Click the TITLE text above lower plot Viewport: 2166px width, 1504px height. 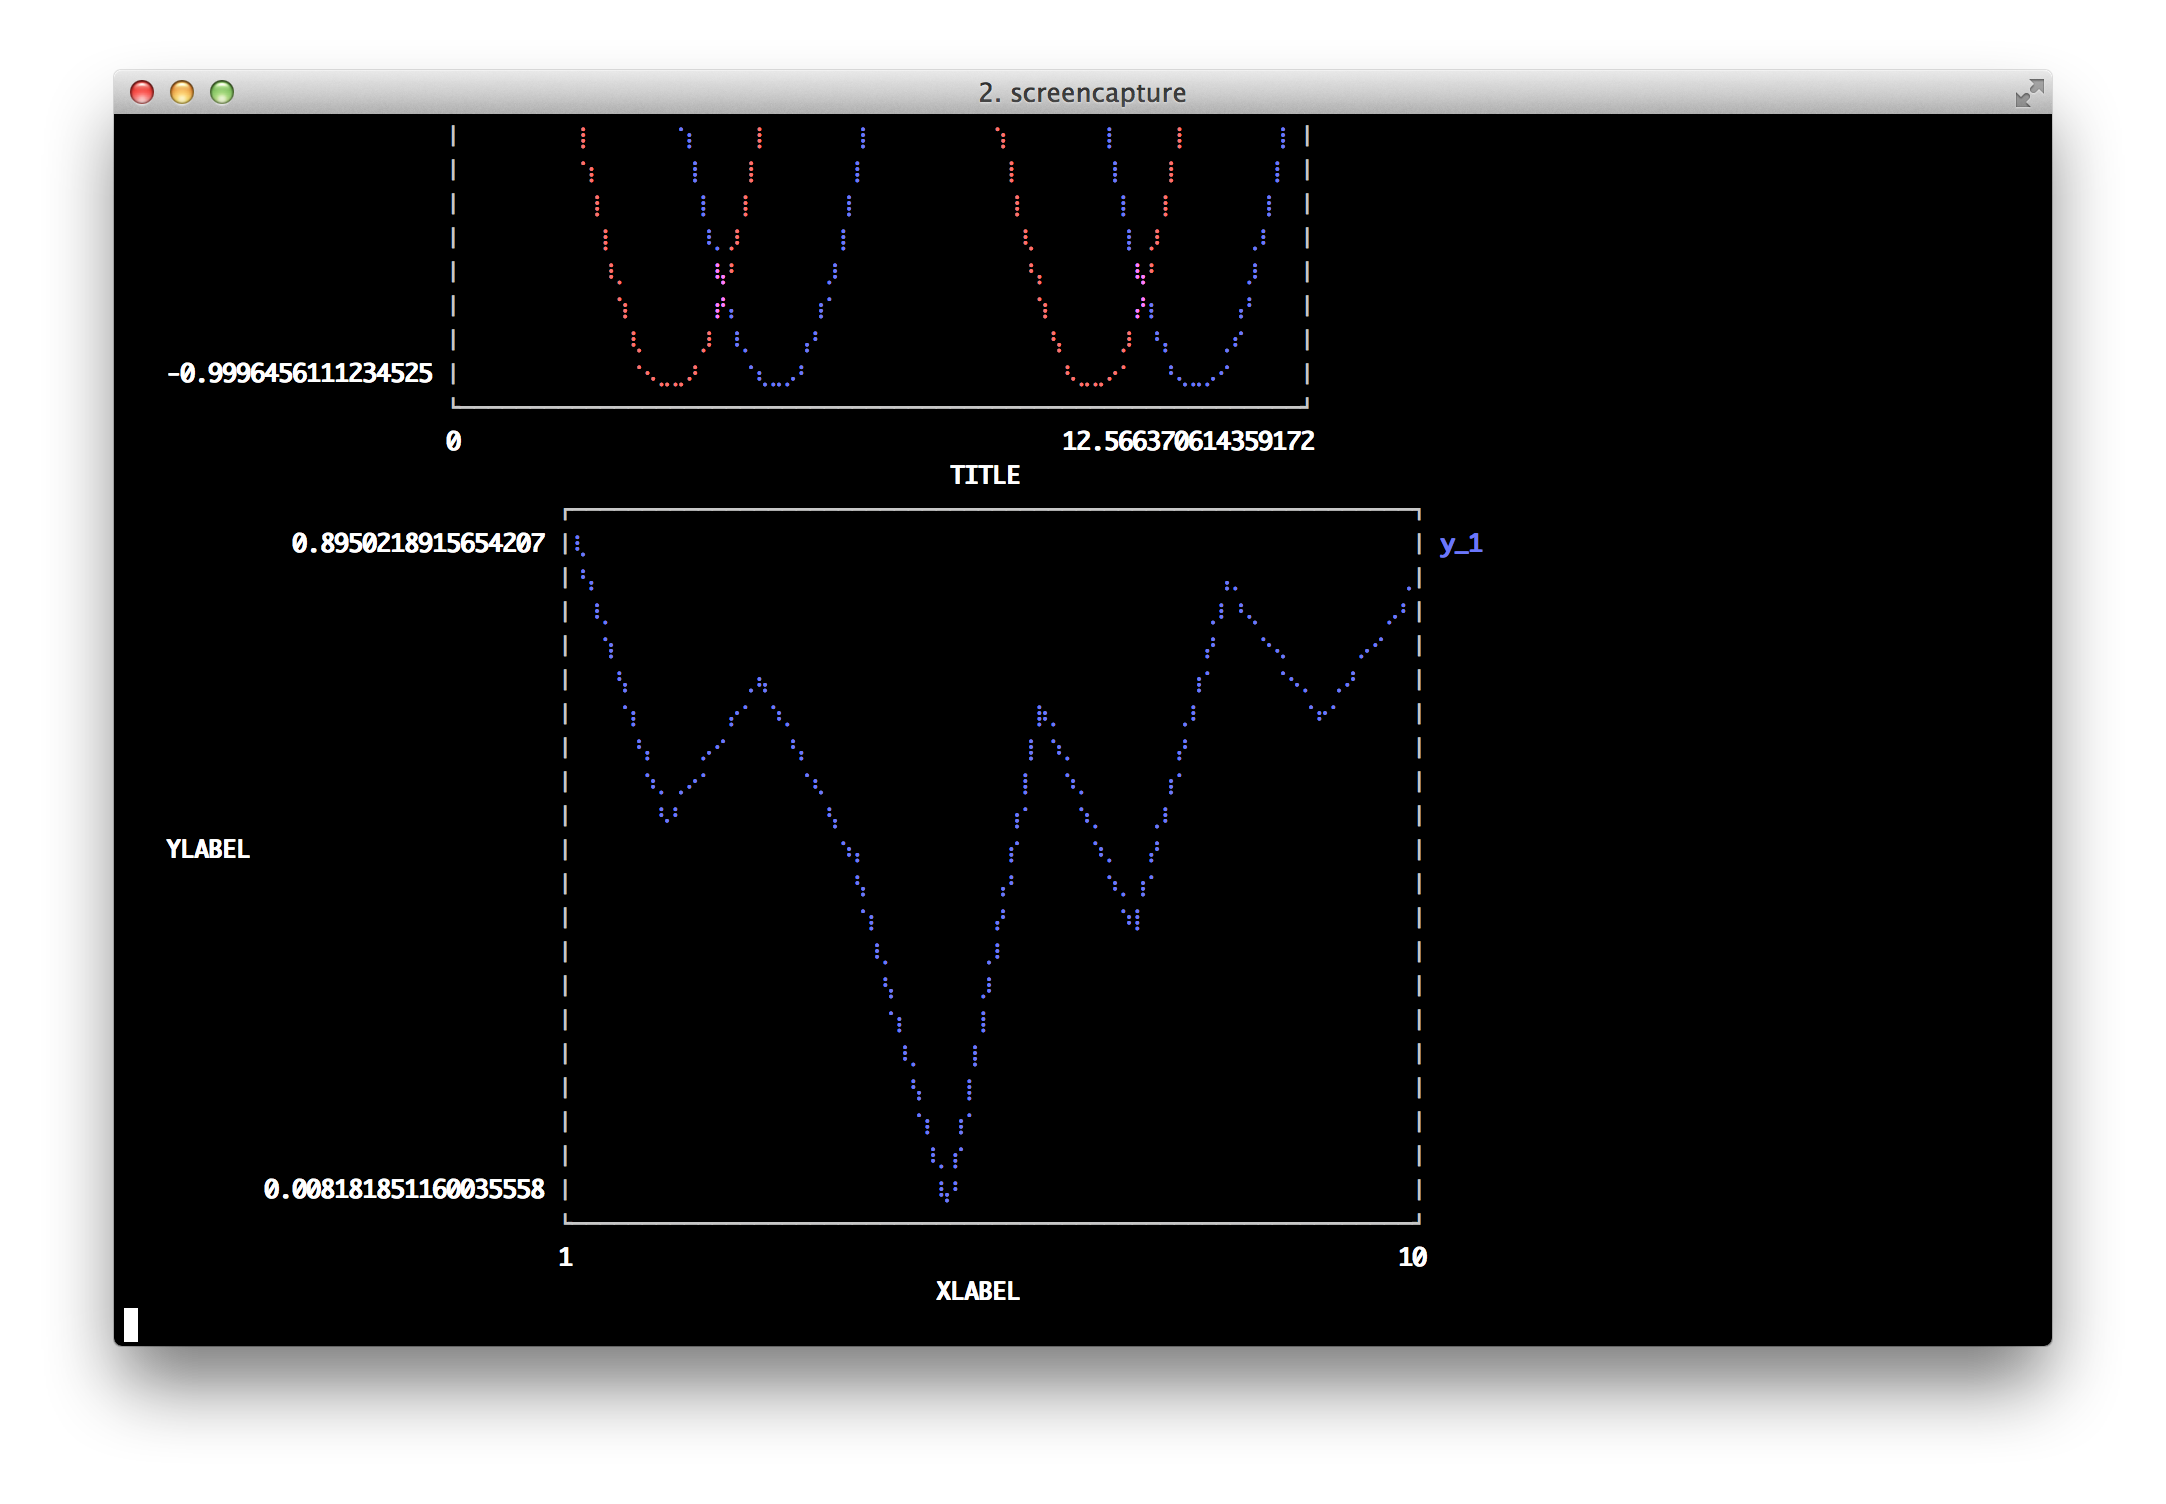point(984,475)
